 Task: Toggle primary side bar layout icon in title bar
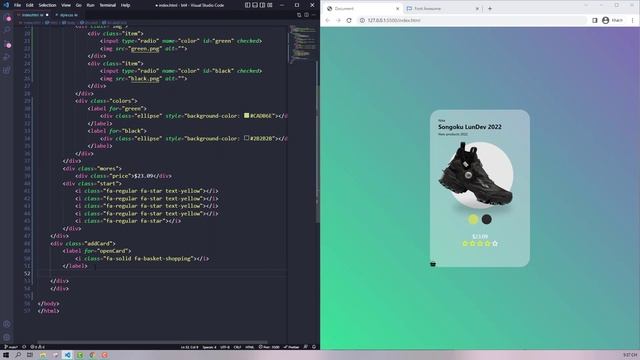[x=248, y=5]
